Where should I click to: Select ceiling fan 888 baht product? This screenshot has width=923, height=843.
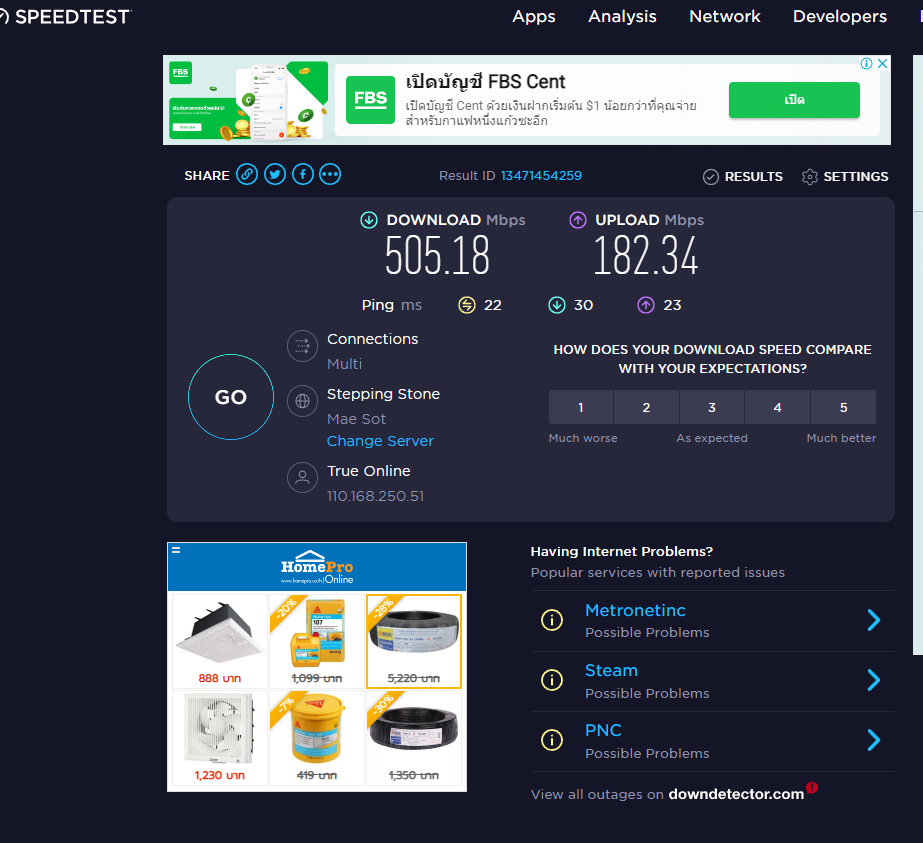[x=220, y=641]
